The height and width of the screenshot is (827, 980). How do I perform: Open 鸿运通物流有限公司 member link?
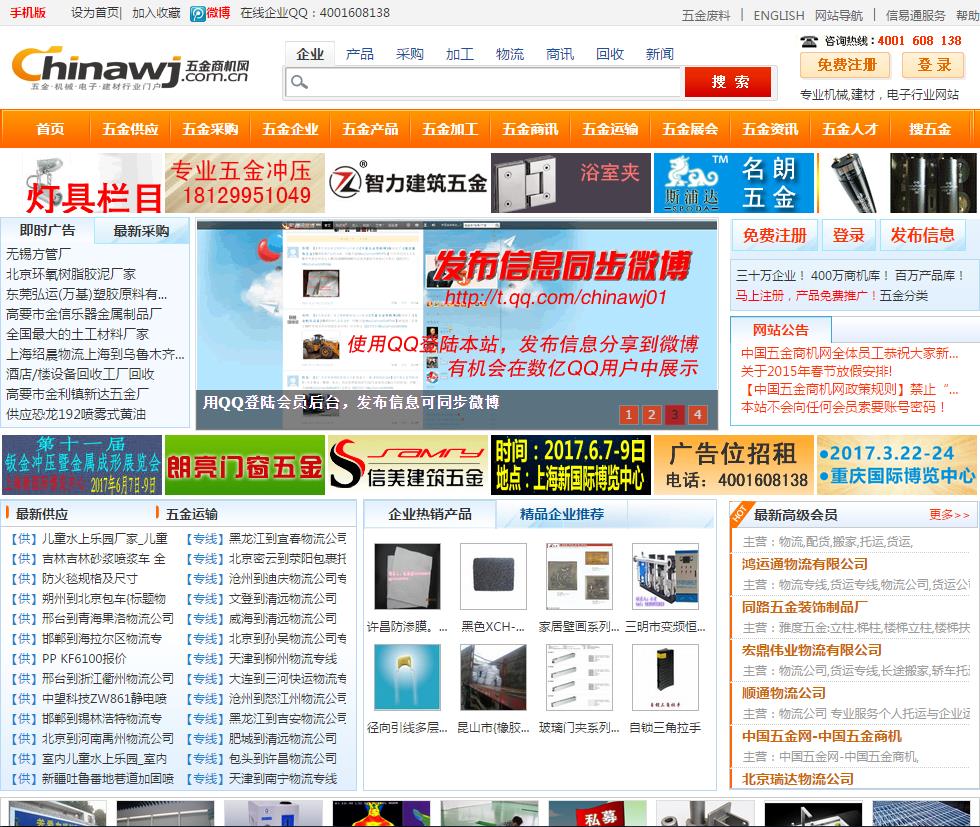804,564
